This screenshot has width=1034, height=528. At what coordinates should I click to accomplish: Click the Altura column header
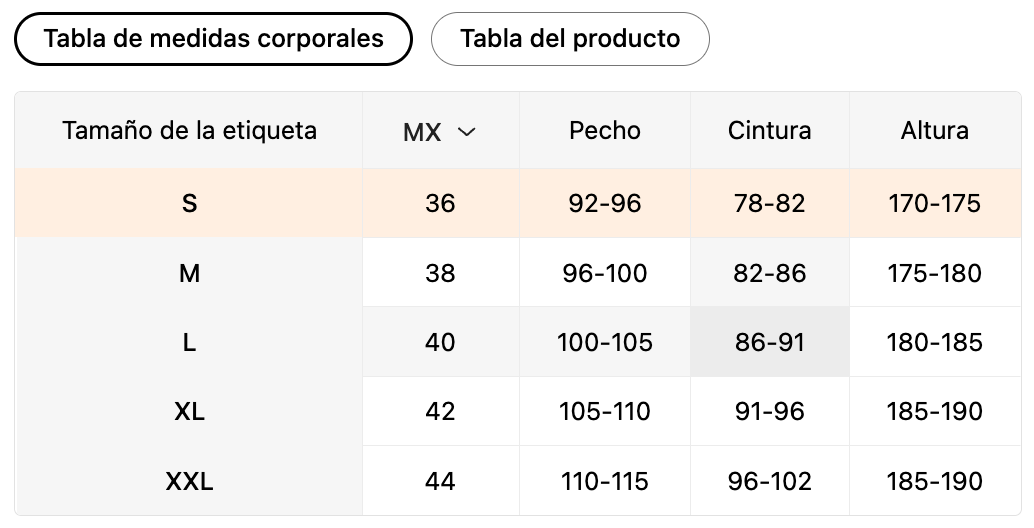pos(934,131)
